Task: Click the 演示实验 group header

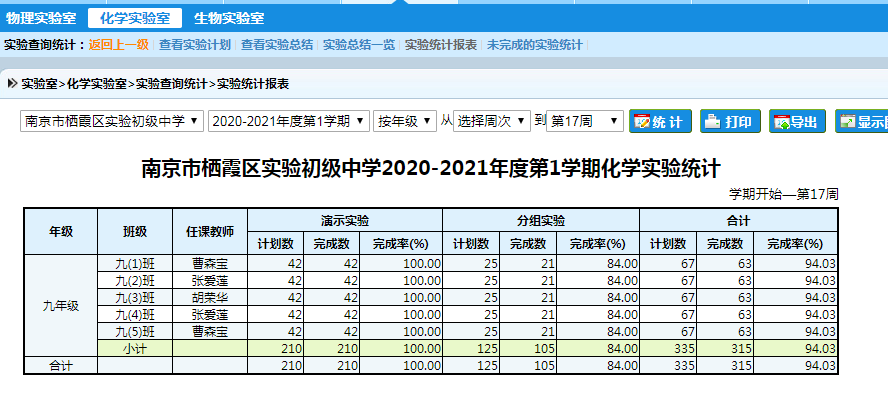Action: 345,220
